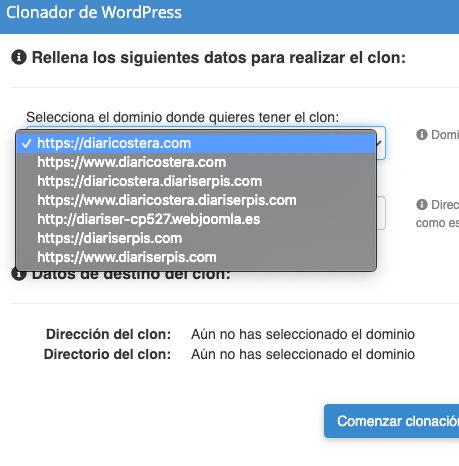
Task: Click the info icon next to Direc text
Action: (x=422, y=204)
